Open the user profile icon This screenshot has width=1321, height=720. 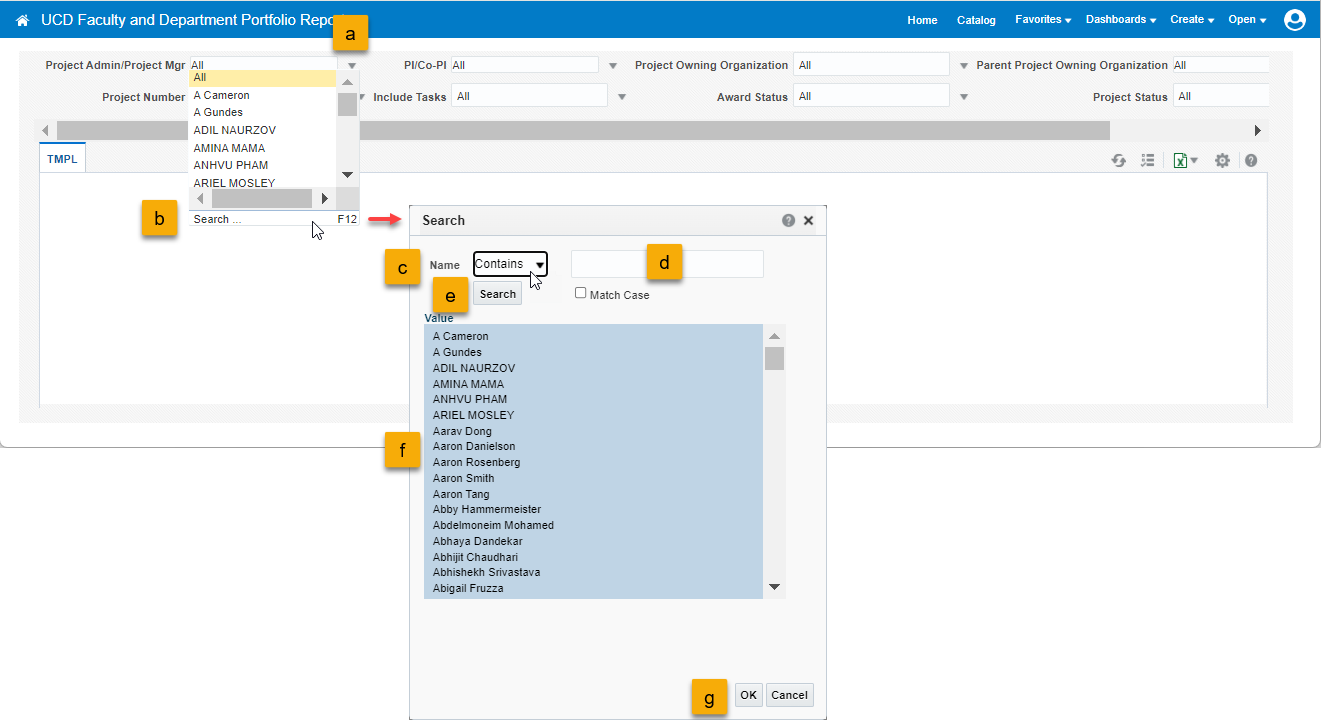click(1295, 20)
